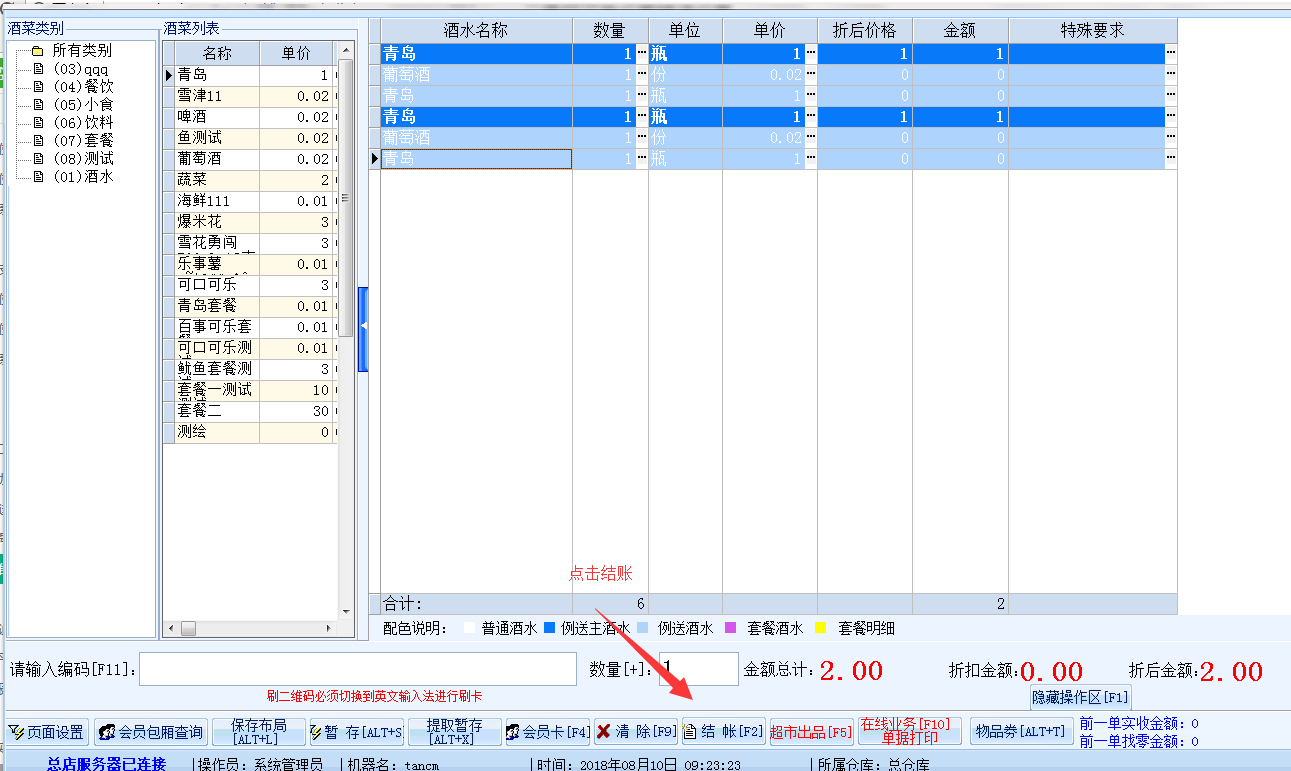Click the white 普通酒水 legend swatch

(x=469, y=628)
